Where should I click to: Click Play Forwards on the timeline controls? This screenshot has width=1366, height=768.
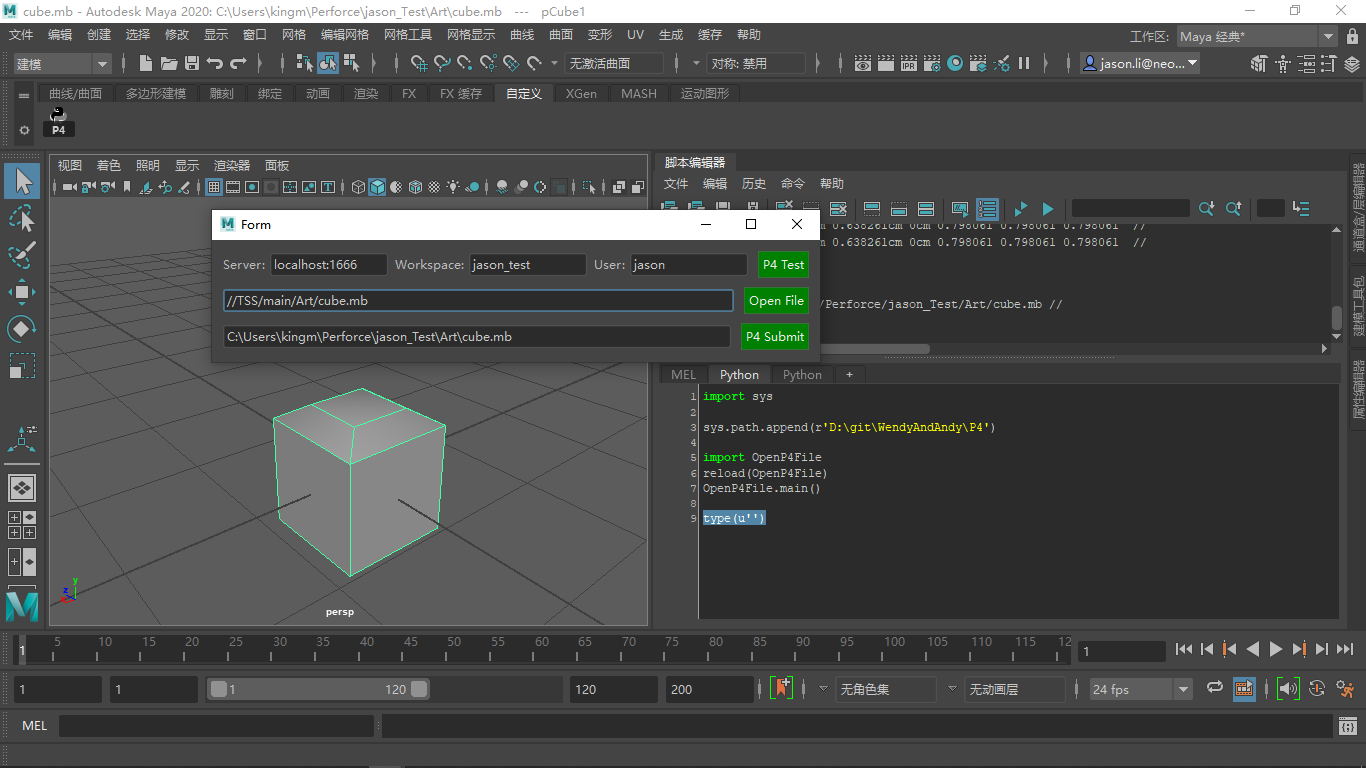click(x=1276, y=649)
